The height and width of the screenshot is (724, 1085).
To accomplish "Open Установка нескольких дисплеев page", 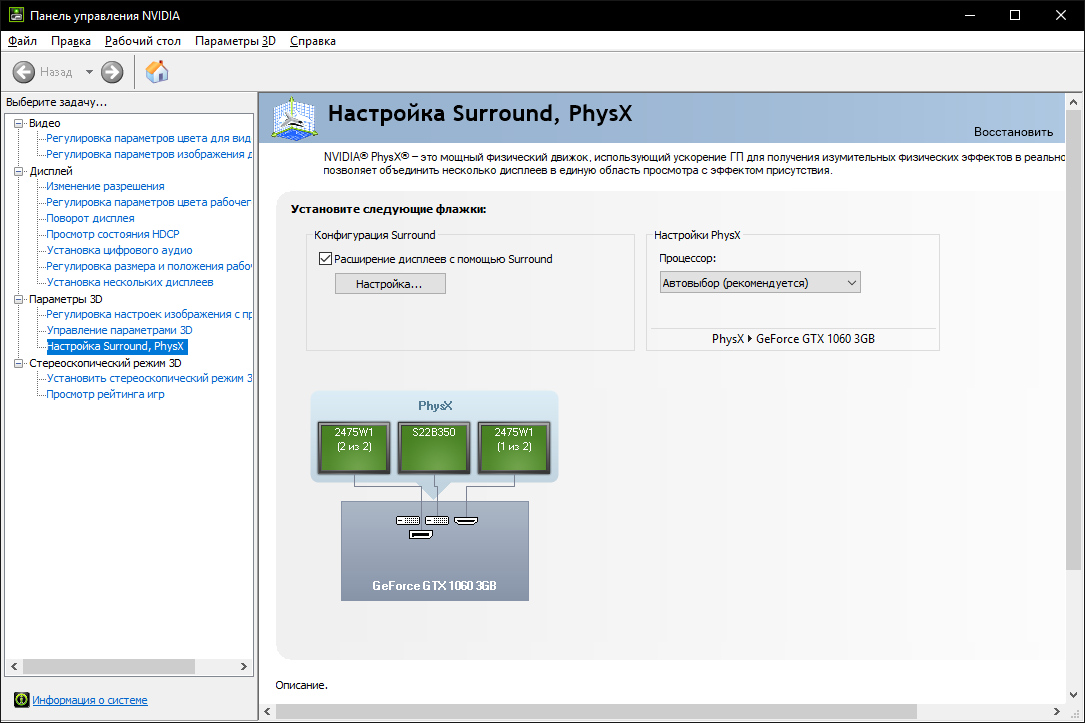I will (x=130, y=282).
